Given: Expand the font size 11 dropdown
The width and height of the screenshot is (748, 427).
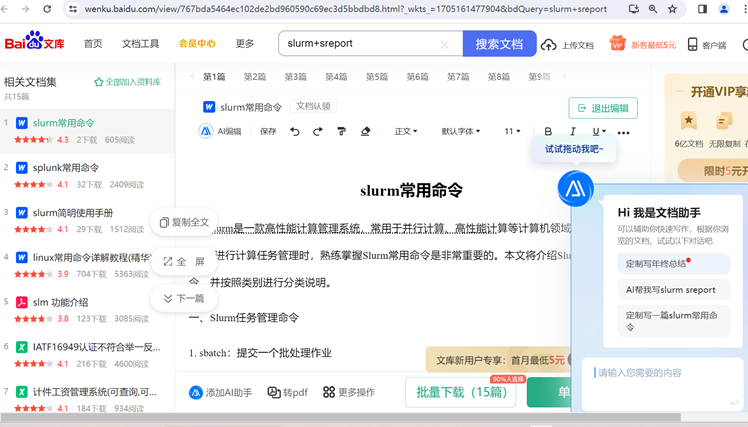Looking at the screenshot, I should coord(512,131).
